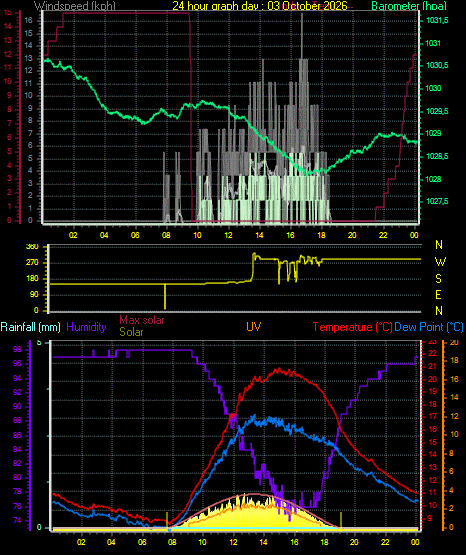466x555 pixels.
Task: Click the 90 wind direction axis value
Action: (34, 295)
